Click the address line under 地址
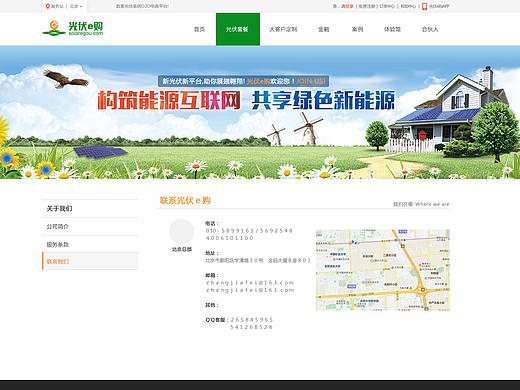520x390 pixels. click(x=258, y=260)
